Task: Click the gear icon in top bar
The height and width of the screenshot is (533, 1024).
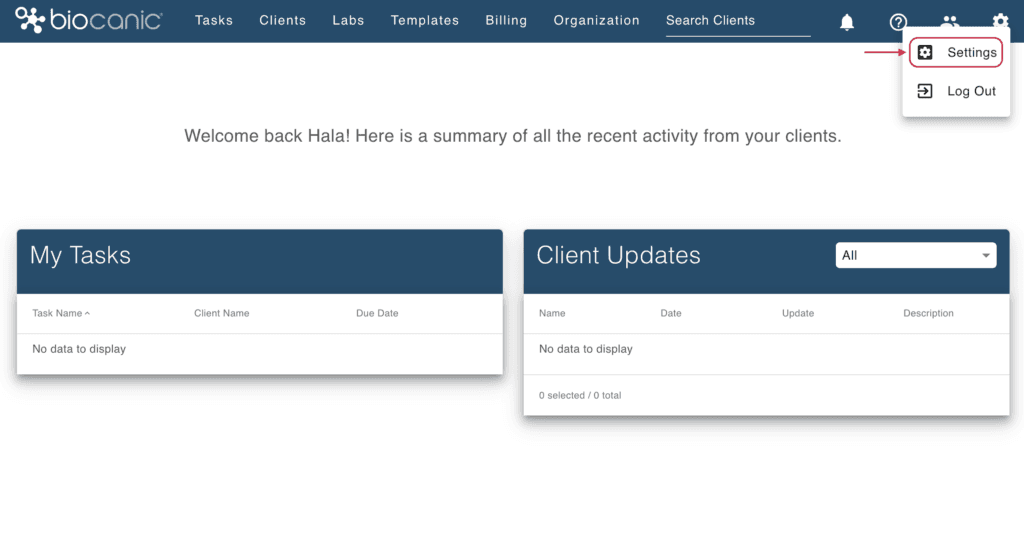Action: [1000, 21]
